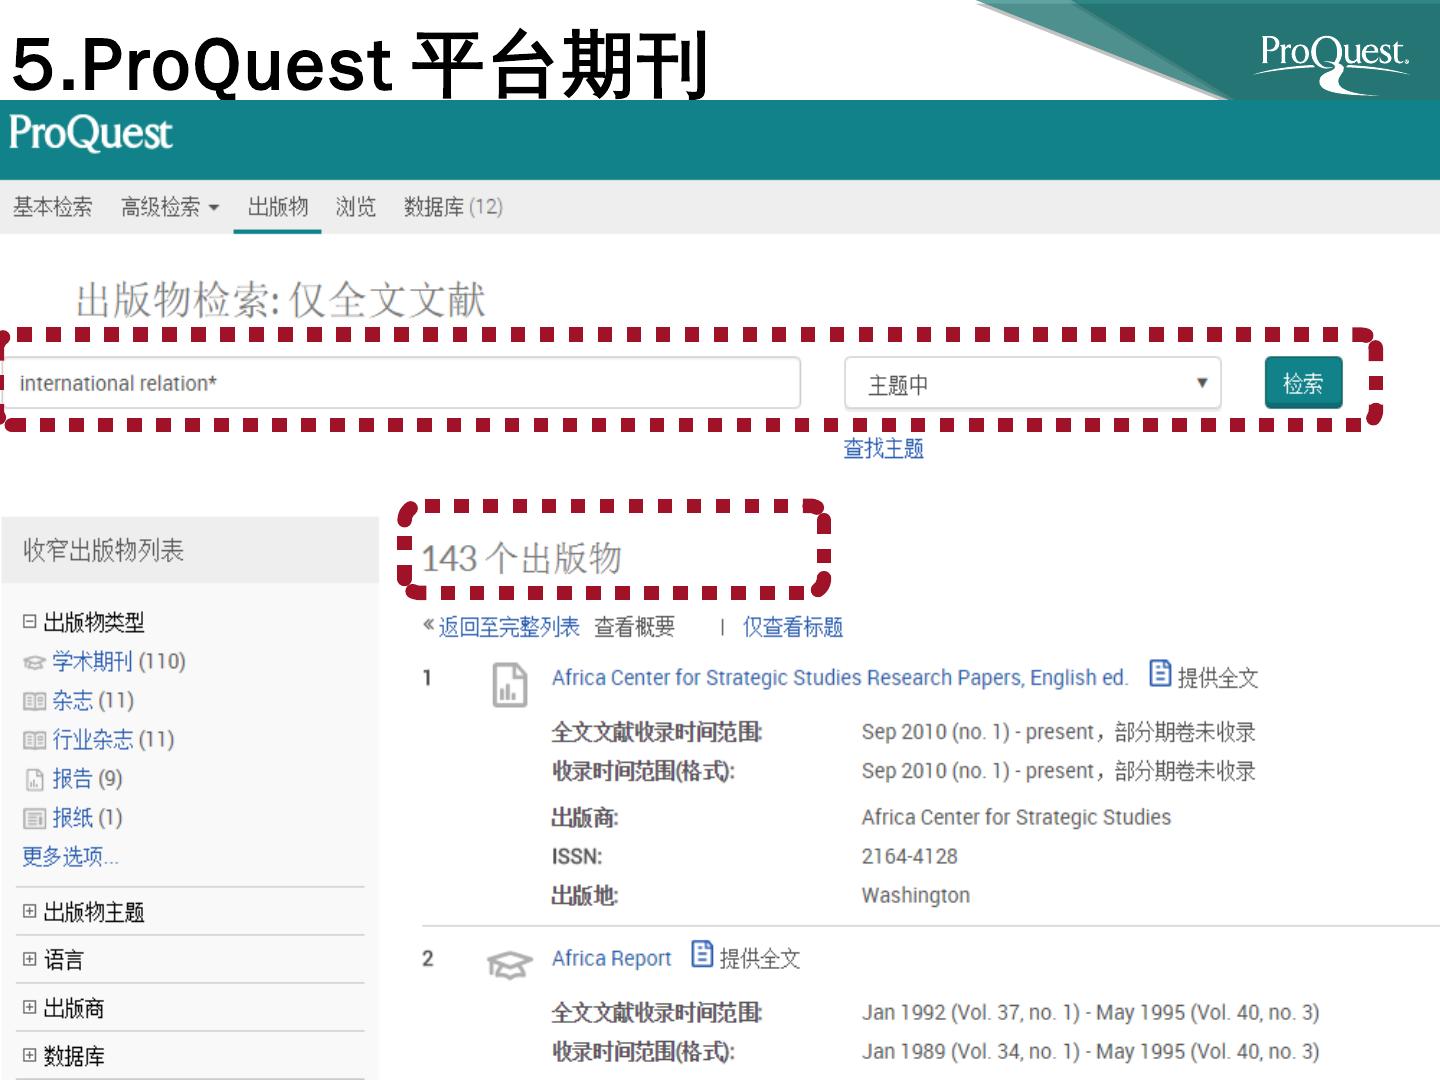Expand the 语言 filter section
The image size is (1440, 1080).
[x=29, y=959]
